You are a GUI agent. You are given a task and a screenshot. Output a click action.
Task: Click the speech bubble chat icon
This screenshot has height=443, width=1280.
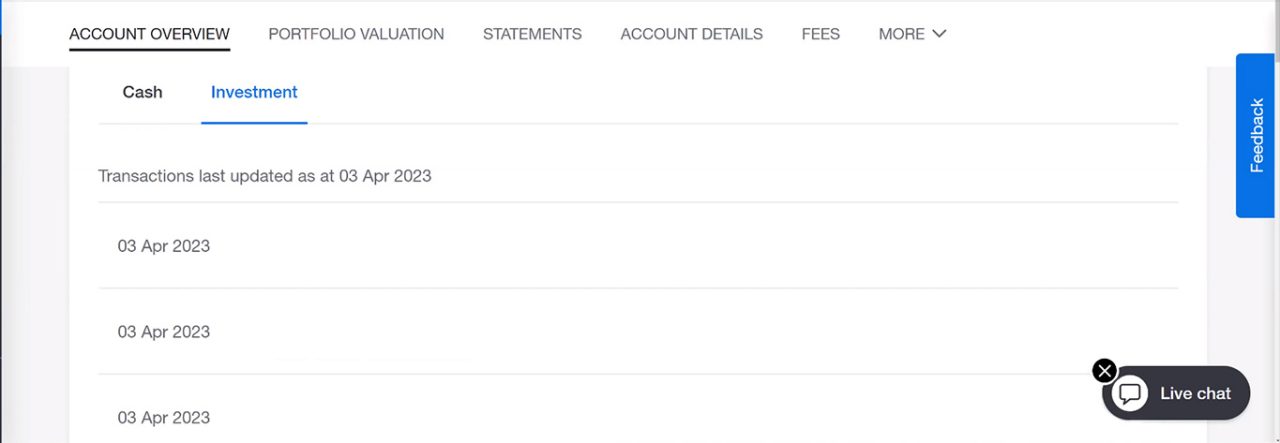[x=1129, y=393]
